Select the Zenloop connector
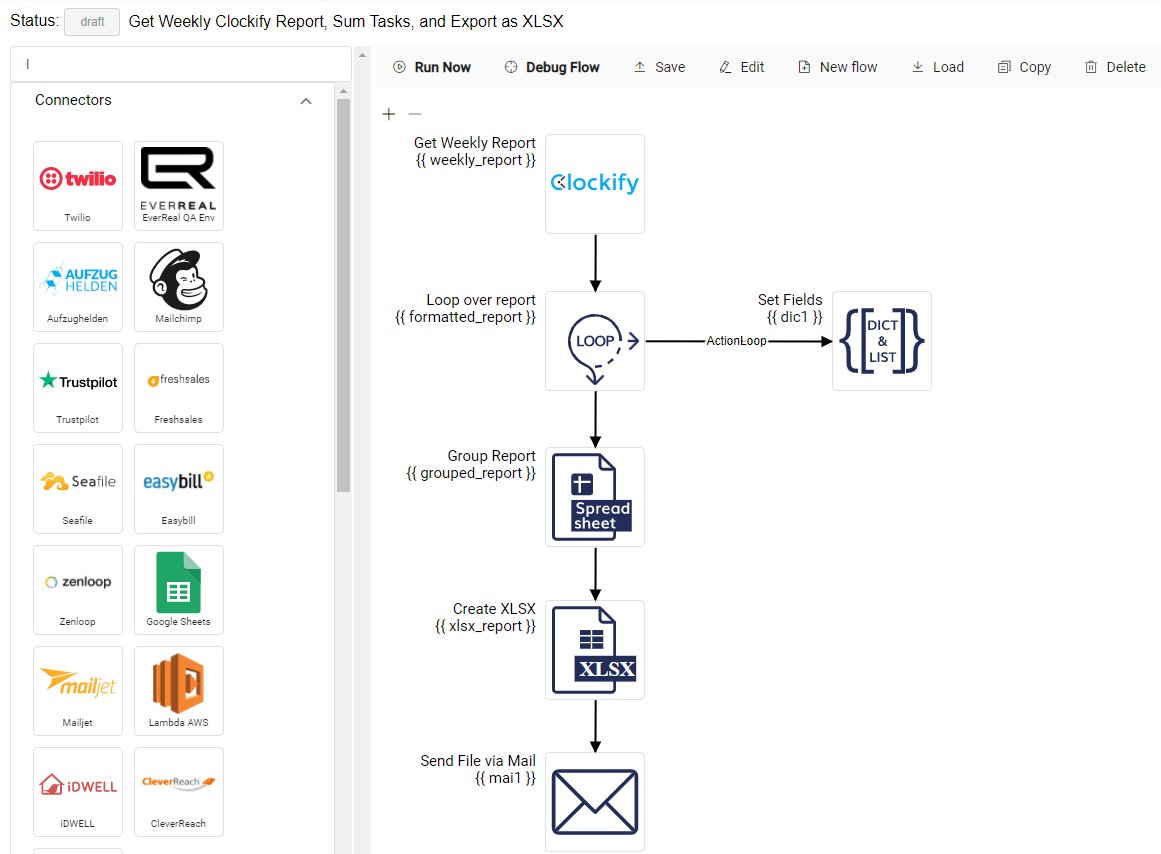 (x=78, y=590)
